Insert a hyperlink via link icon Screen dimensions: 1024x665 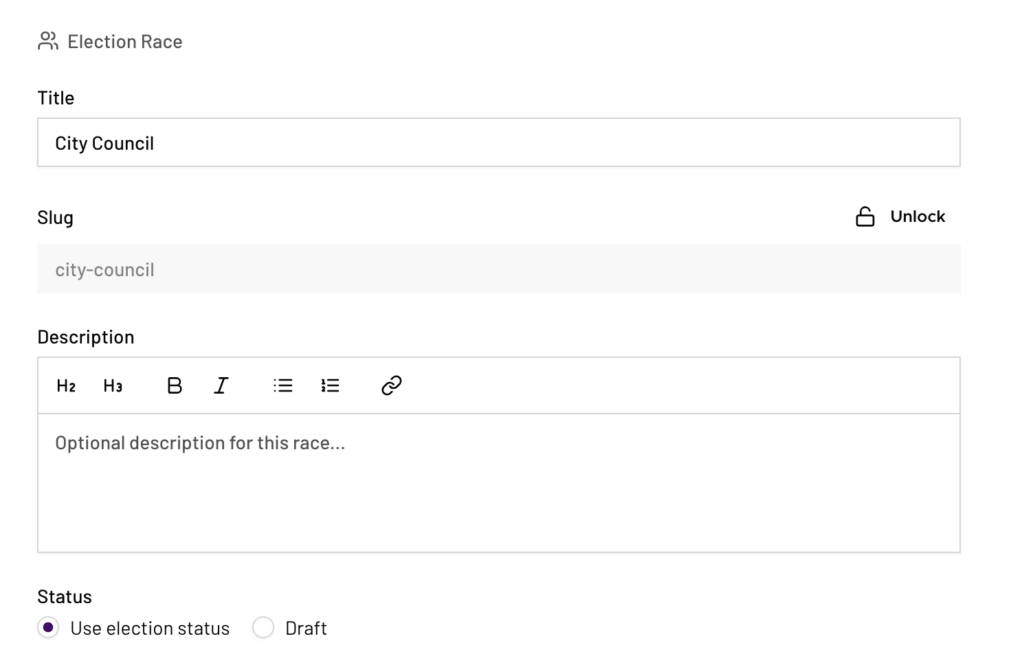pos(391,386)
